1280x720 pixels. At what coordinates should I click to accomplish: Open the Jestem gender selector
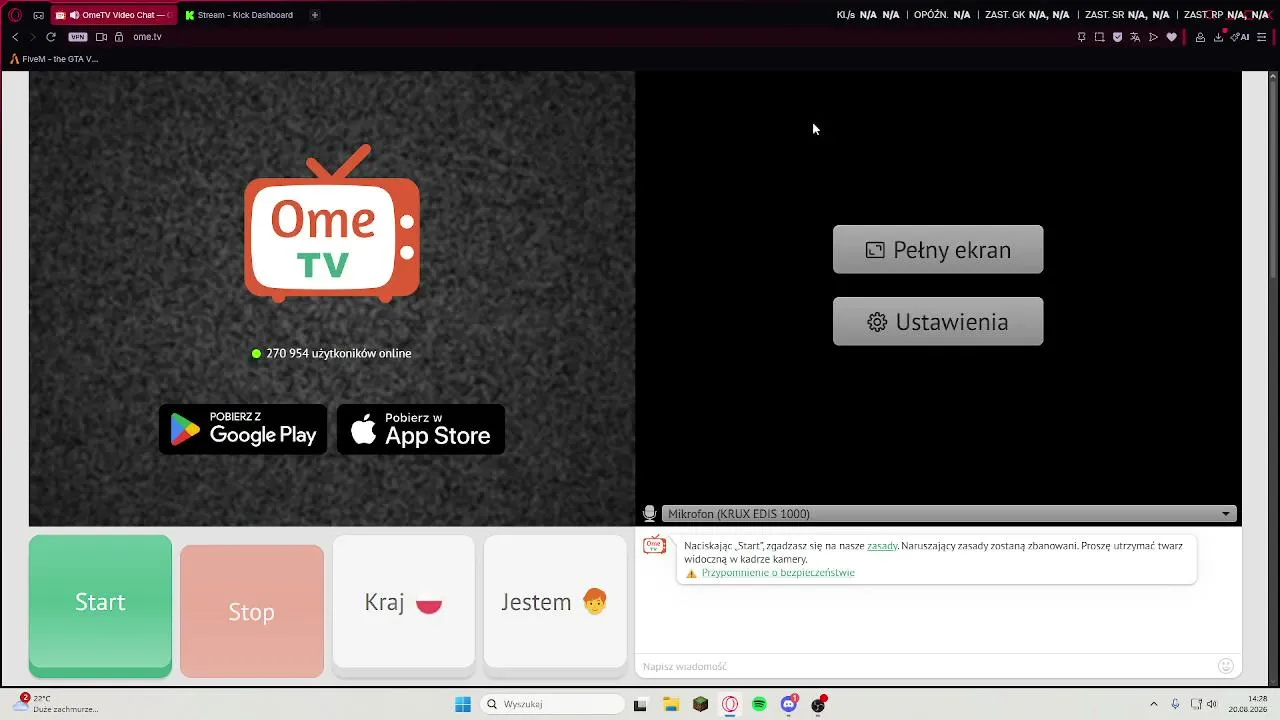click(555, 602)
